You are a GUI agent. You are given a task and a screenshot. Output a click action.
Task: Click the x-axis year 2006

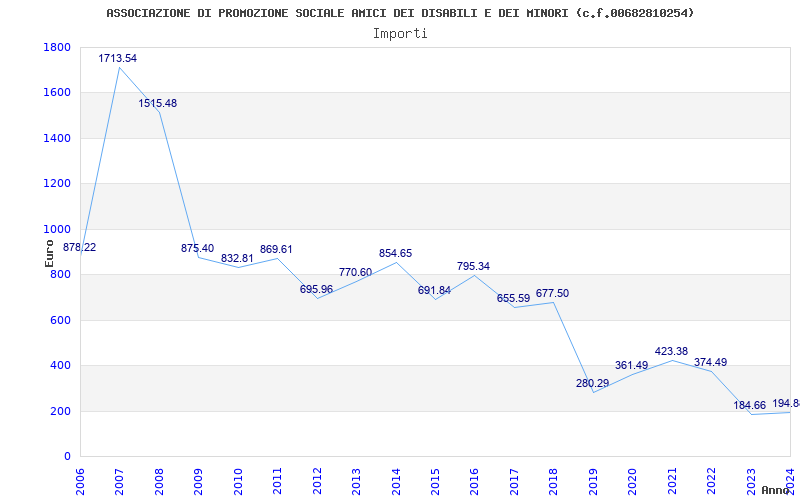pos(80,482)
